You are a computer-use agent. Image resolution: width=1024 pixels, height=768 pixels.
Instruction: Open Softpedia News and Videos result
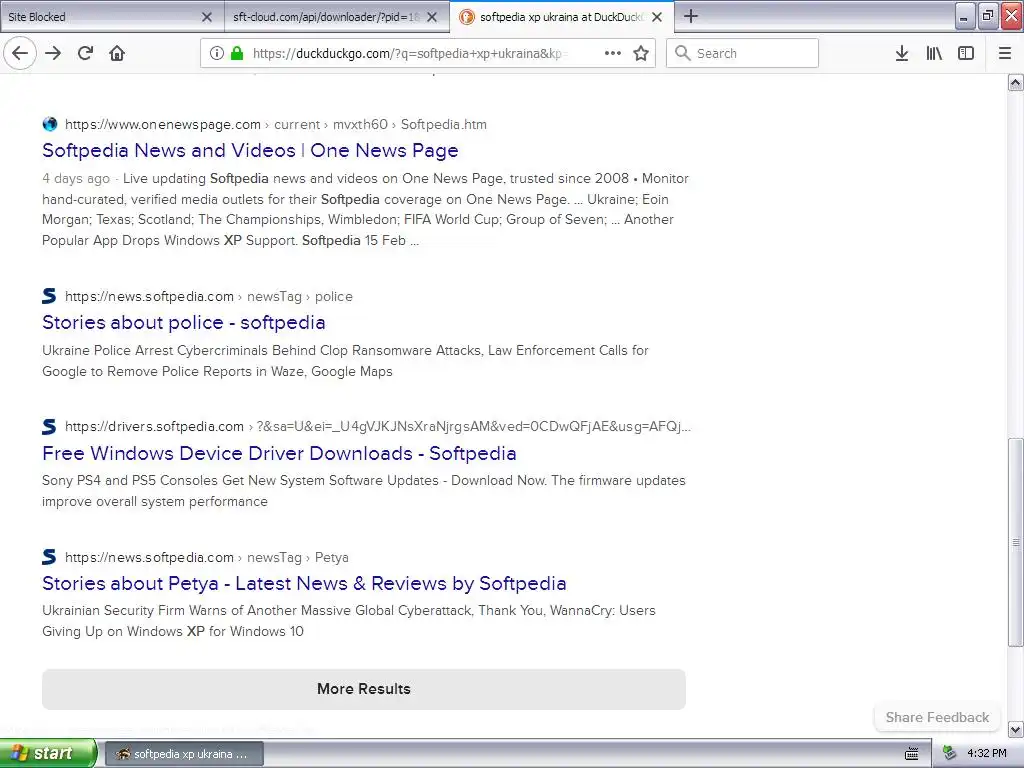[x=250, y=150]
